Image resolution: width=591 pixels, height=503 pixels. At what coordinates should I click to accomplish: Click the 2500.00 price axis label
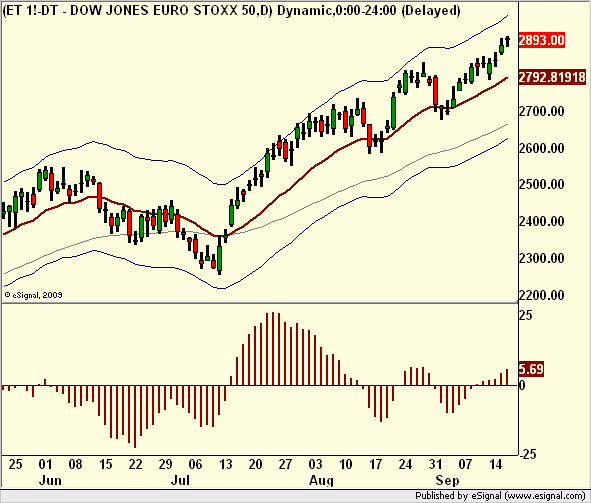(x=542, y=184)
